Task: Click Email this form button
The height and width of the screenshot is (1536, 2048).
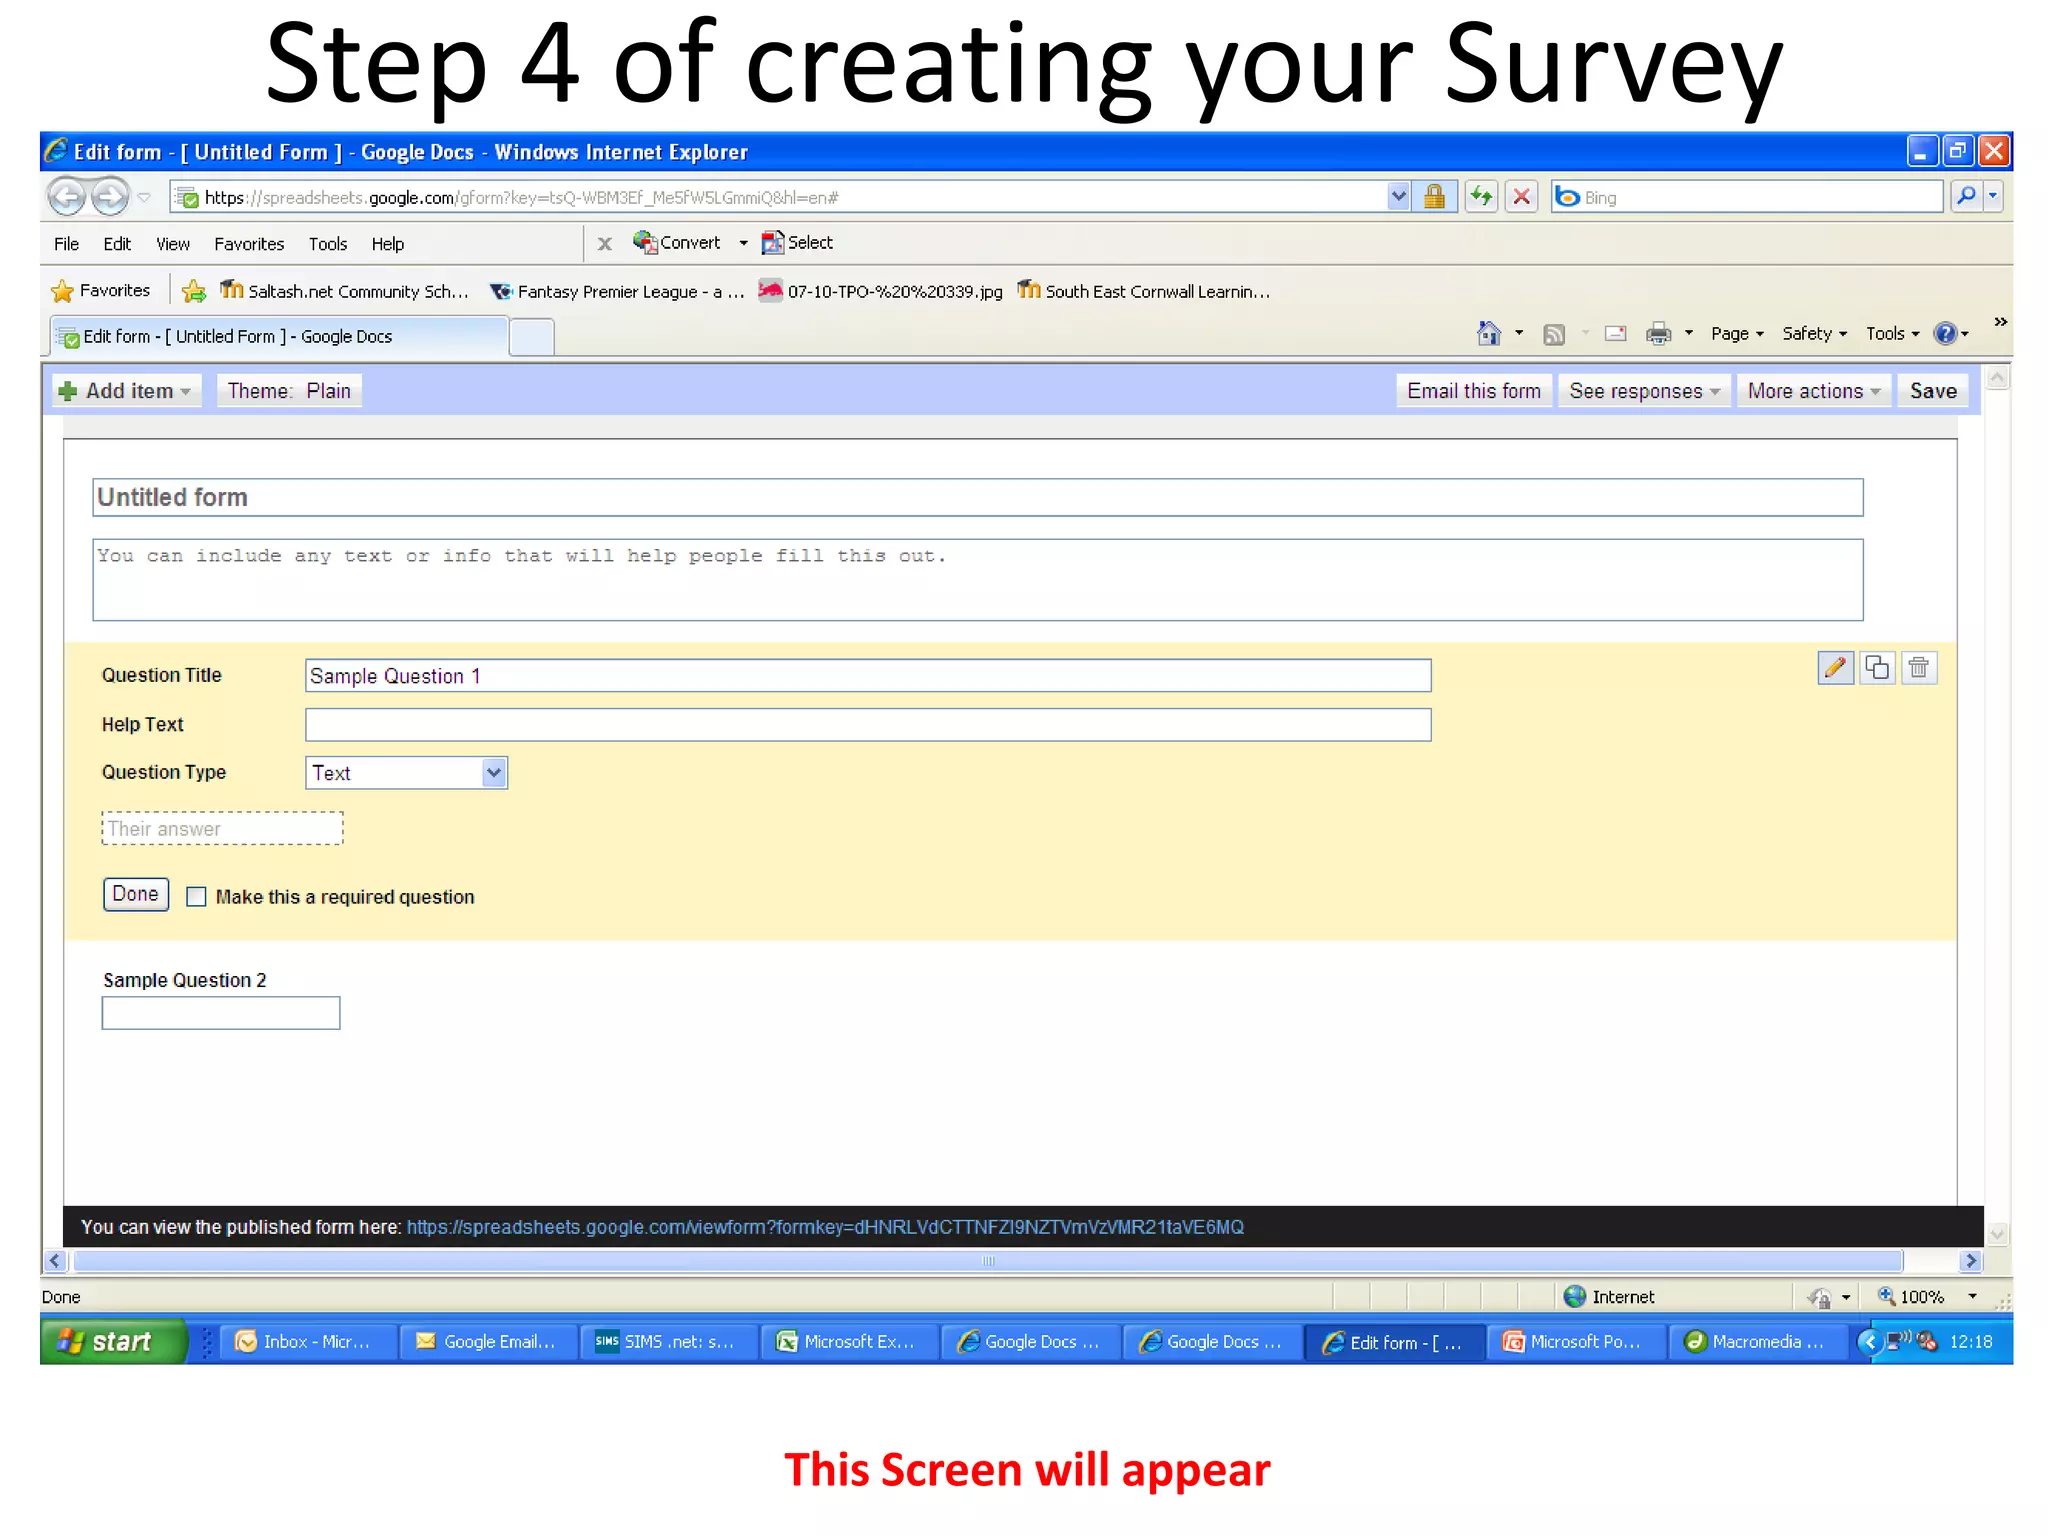Action: (1474, 391)
